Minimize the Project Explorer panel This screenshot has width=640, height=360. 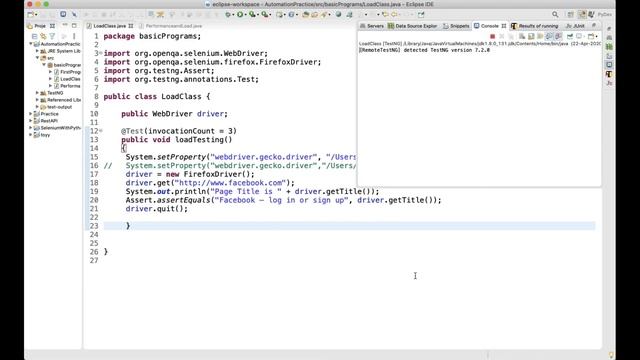click(x=65, y=26)
